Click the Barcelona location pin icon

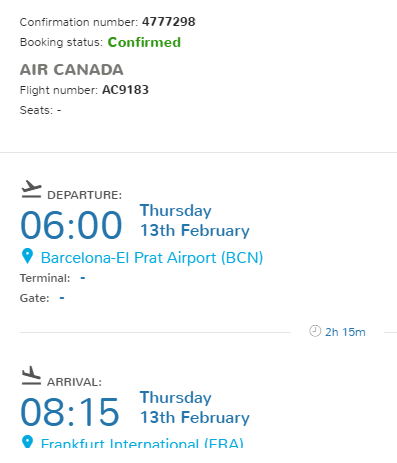(27, 256)
